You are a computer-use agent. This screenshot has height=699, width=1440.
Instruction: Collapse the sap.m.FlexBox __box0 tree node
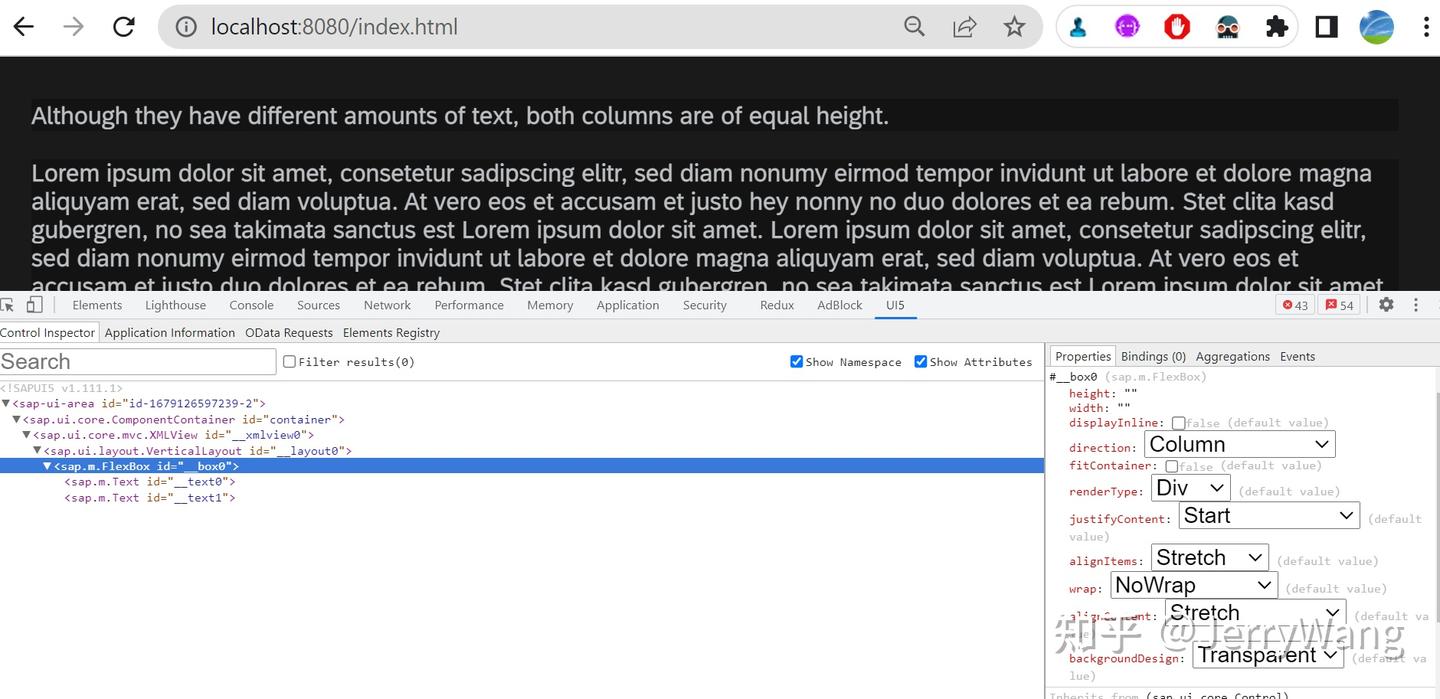[47, 467]
